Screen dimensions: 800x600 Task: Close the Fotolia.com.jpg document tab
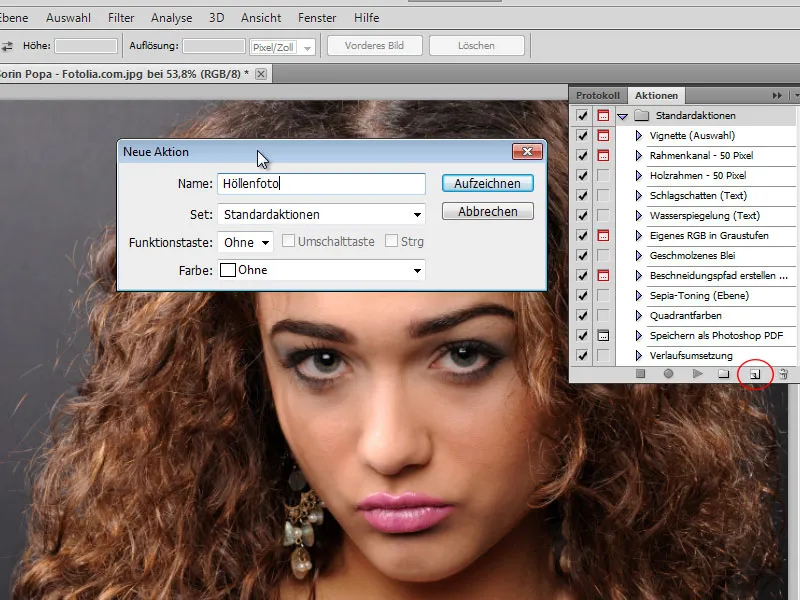pyautogui.click(x=261, y=74)
